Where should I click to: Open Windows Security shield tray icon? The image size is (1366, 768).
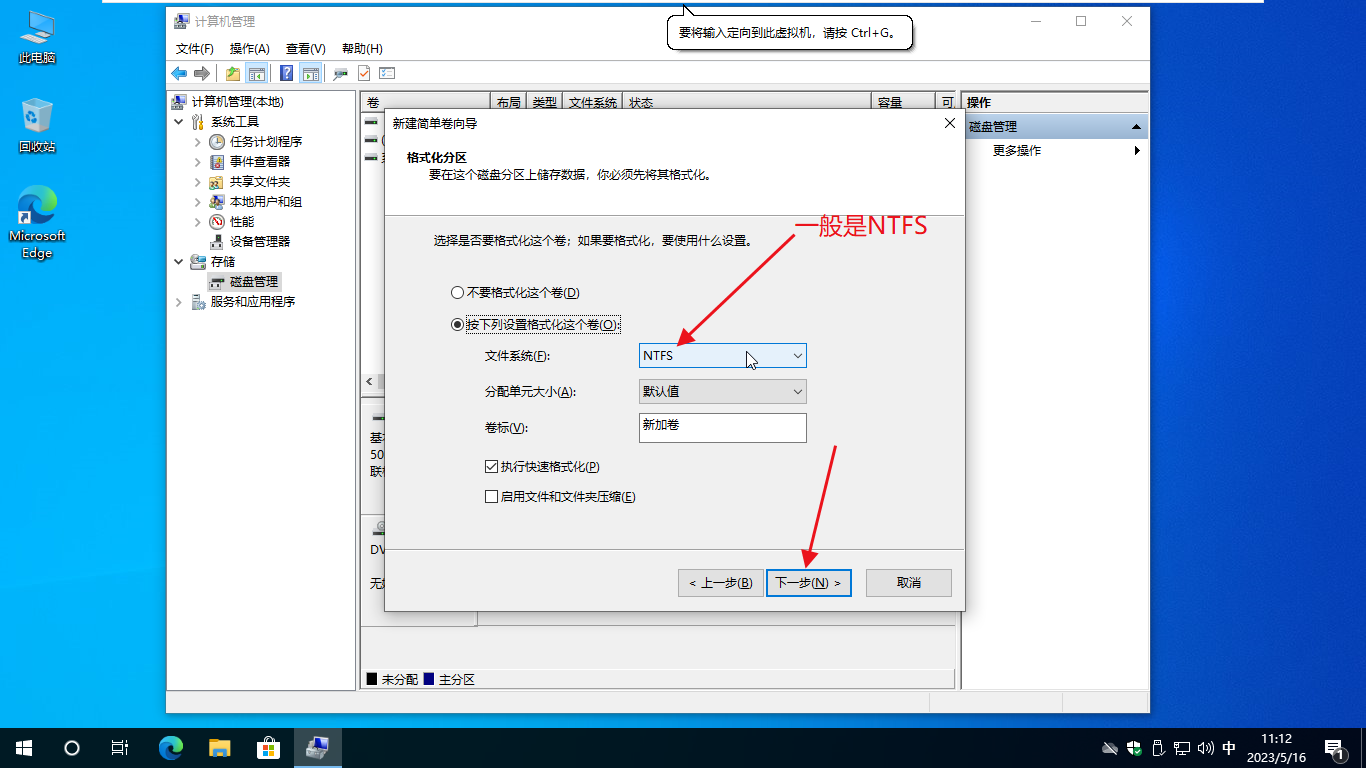[1134, 748]
